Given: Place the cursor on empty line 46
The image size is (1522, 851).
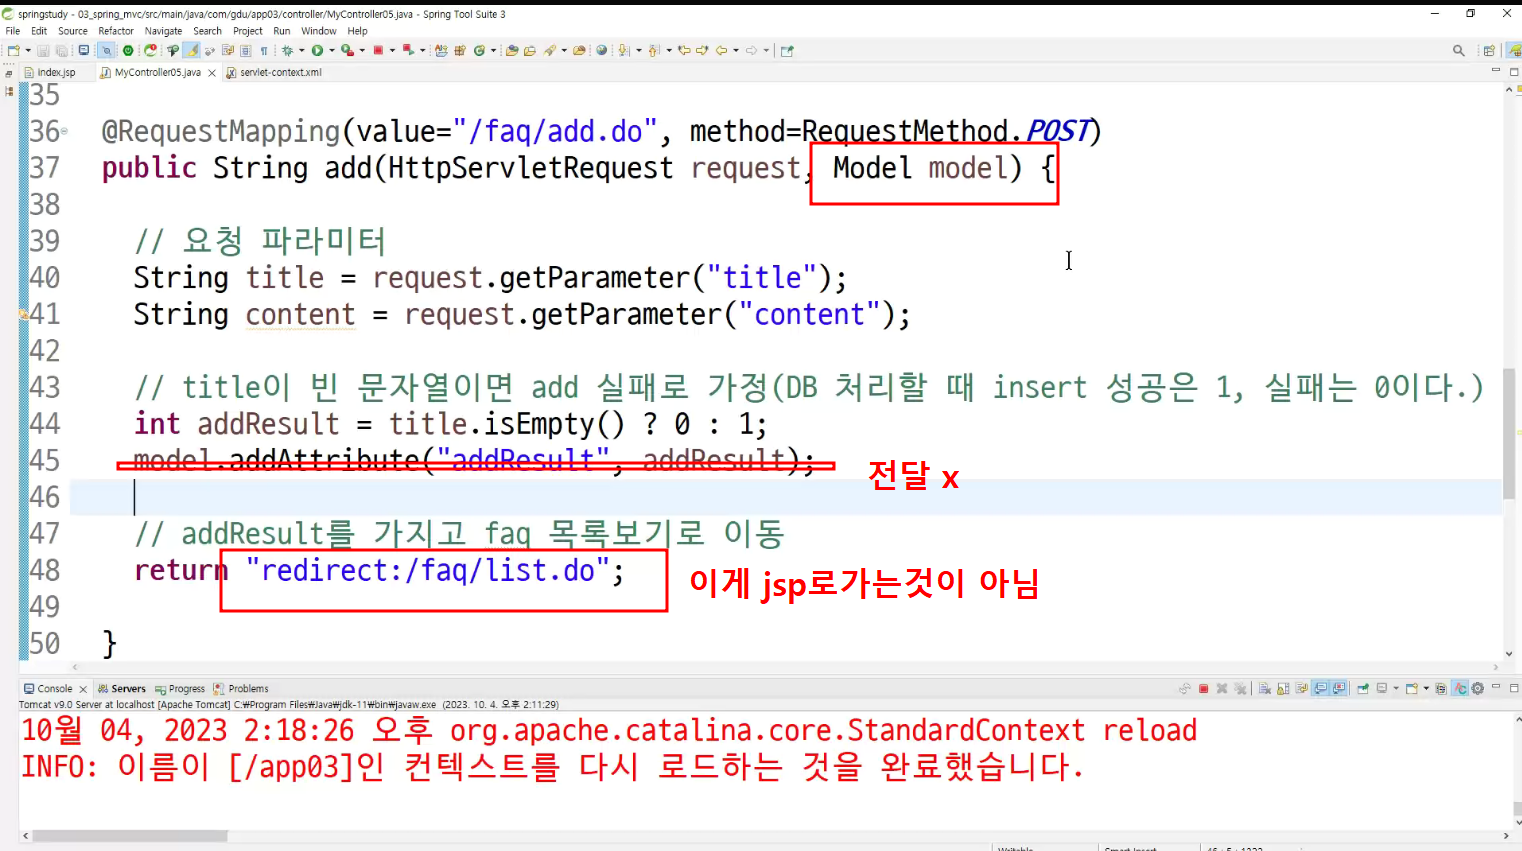Looking at the screenshot, I should 785,497.
